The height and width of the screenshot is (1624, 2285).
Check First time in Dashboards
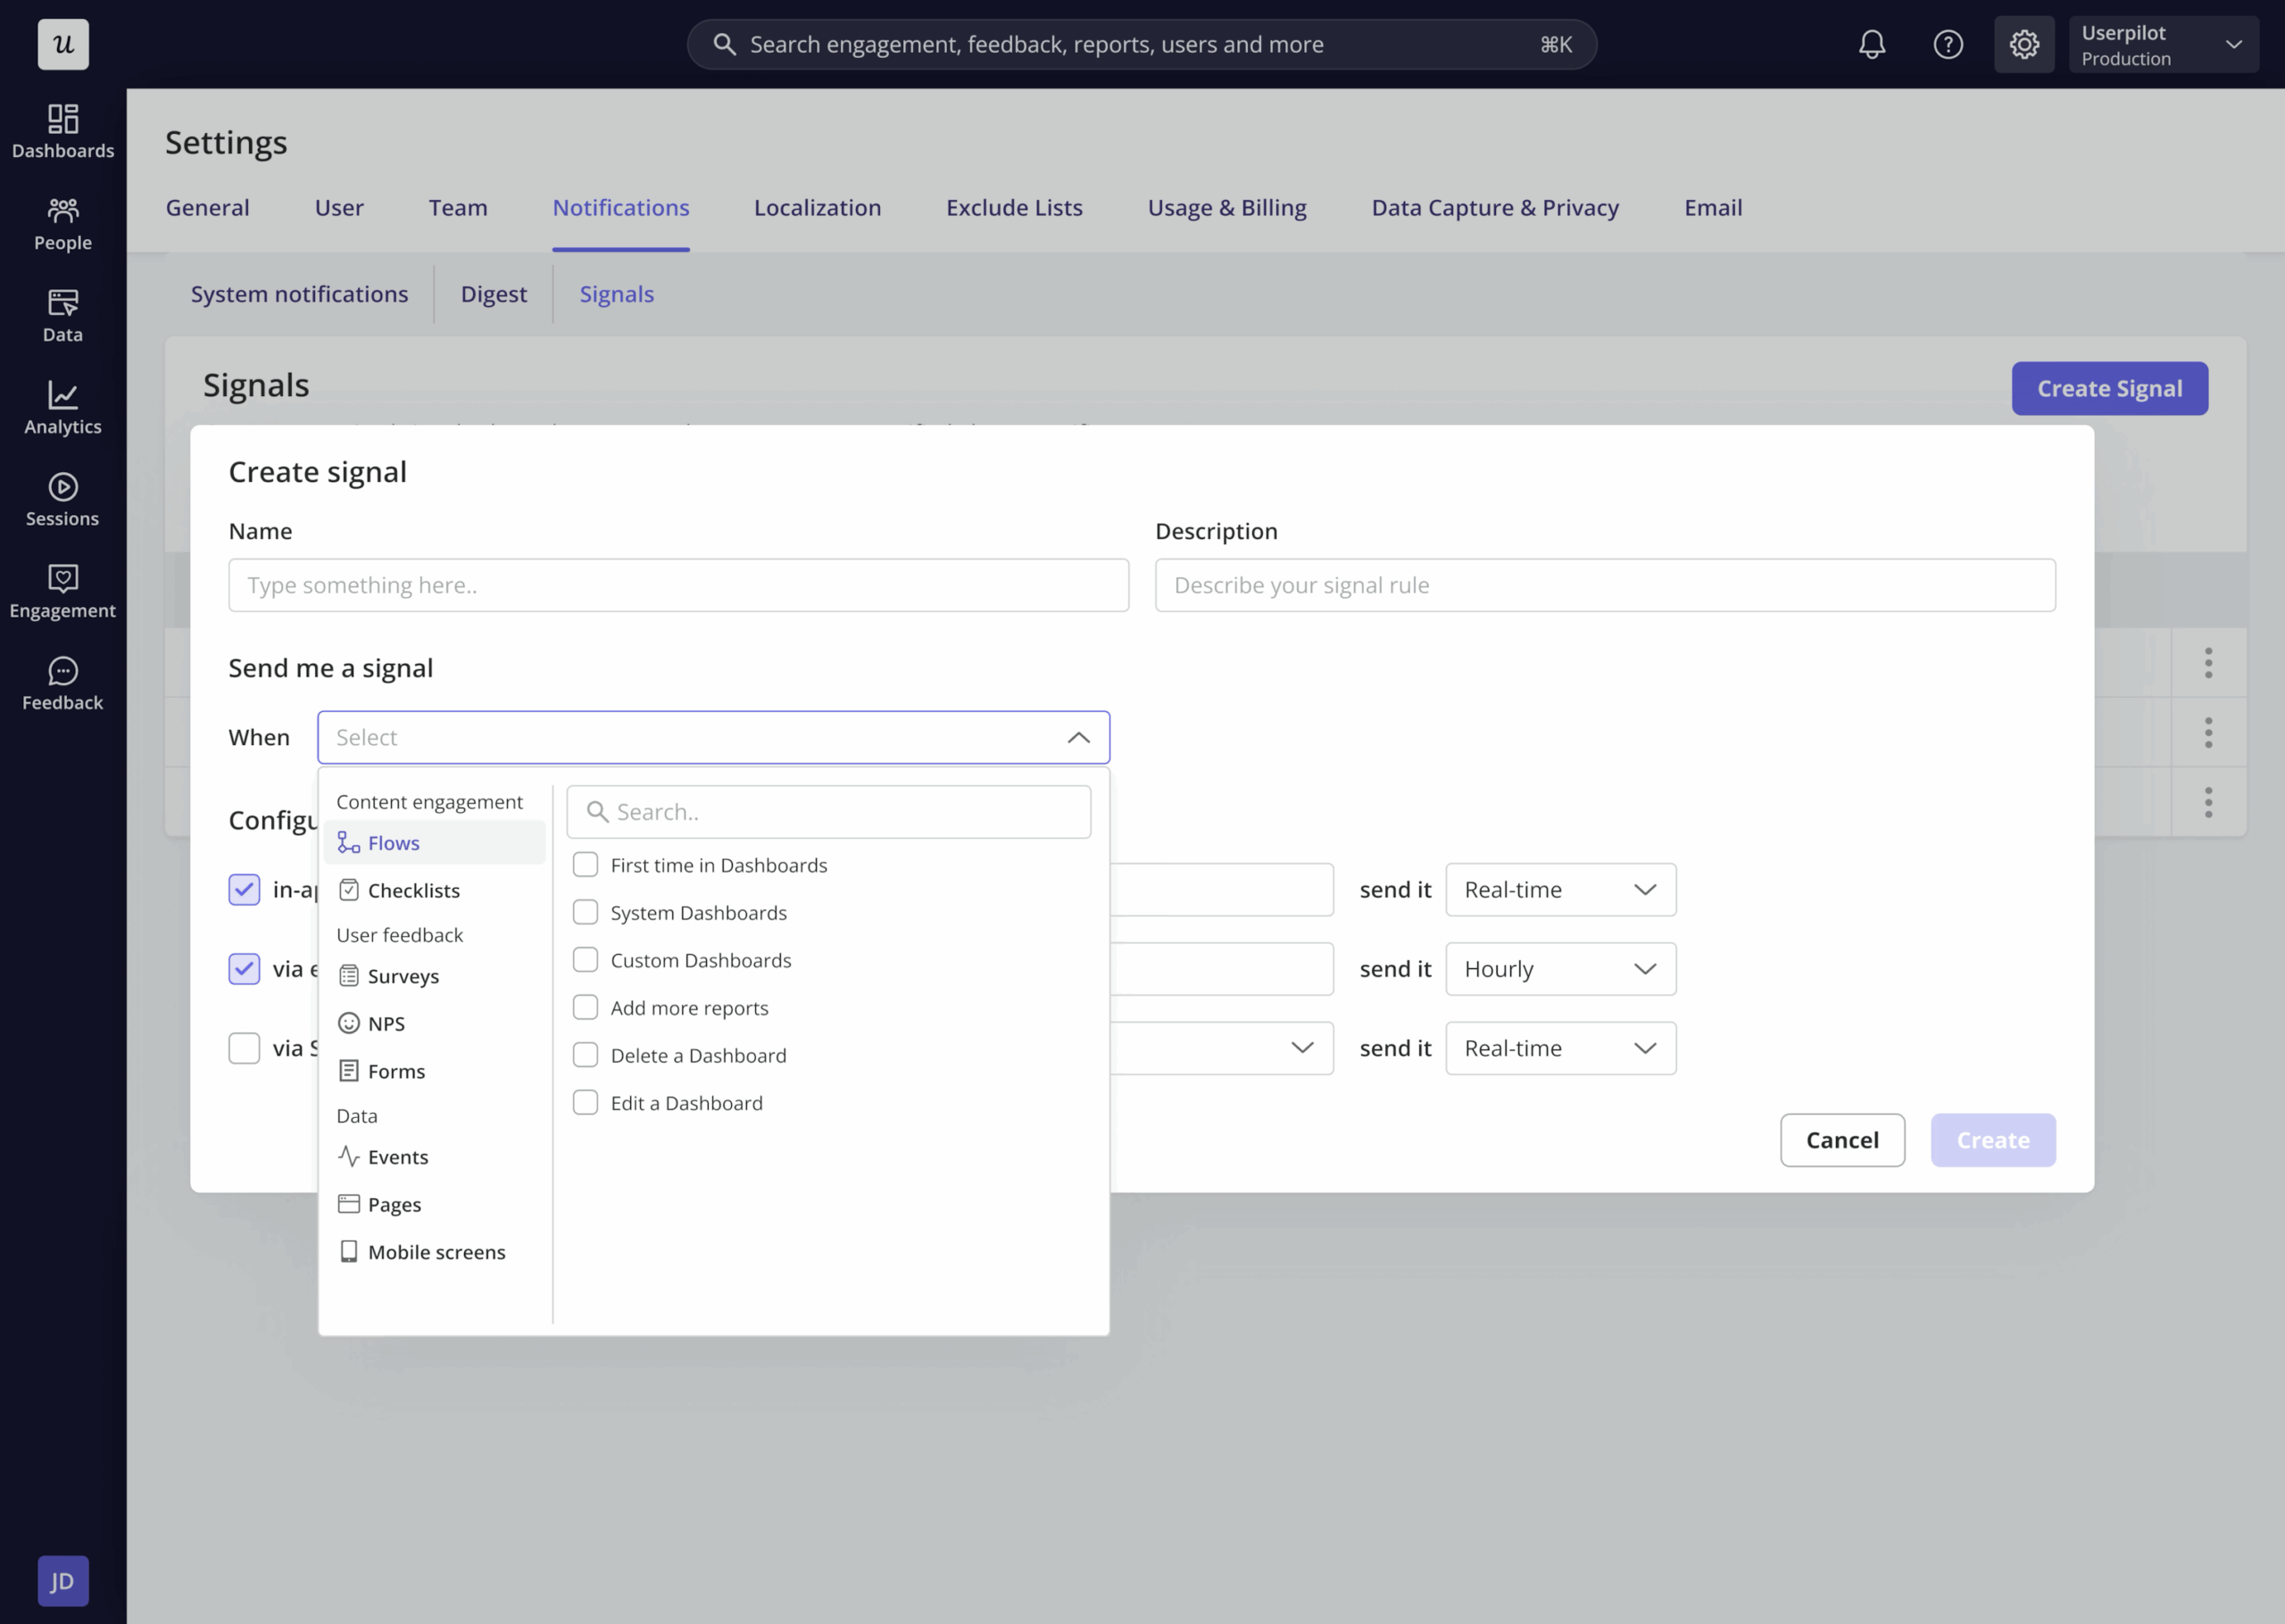(x=586, y=863)
